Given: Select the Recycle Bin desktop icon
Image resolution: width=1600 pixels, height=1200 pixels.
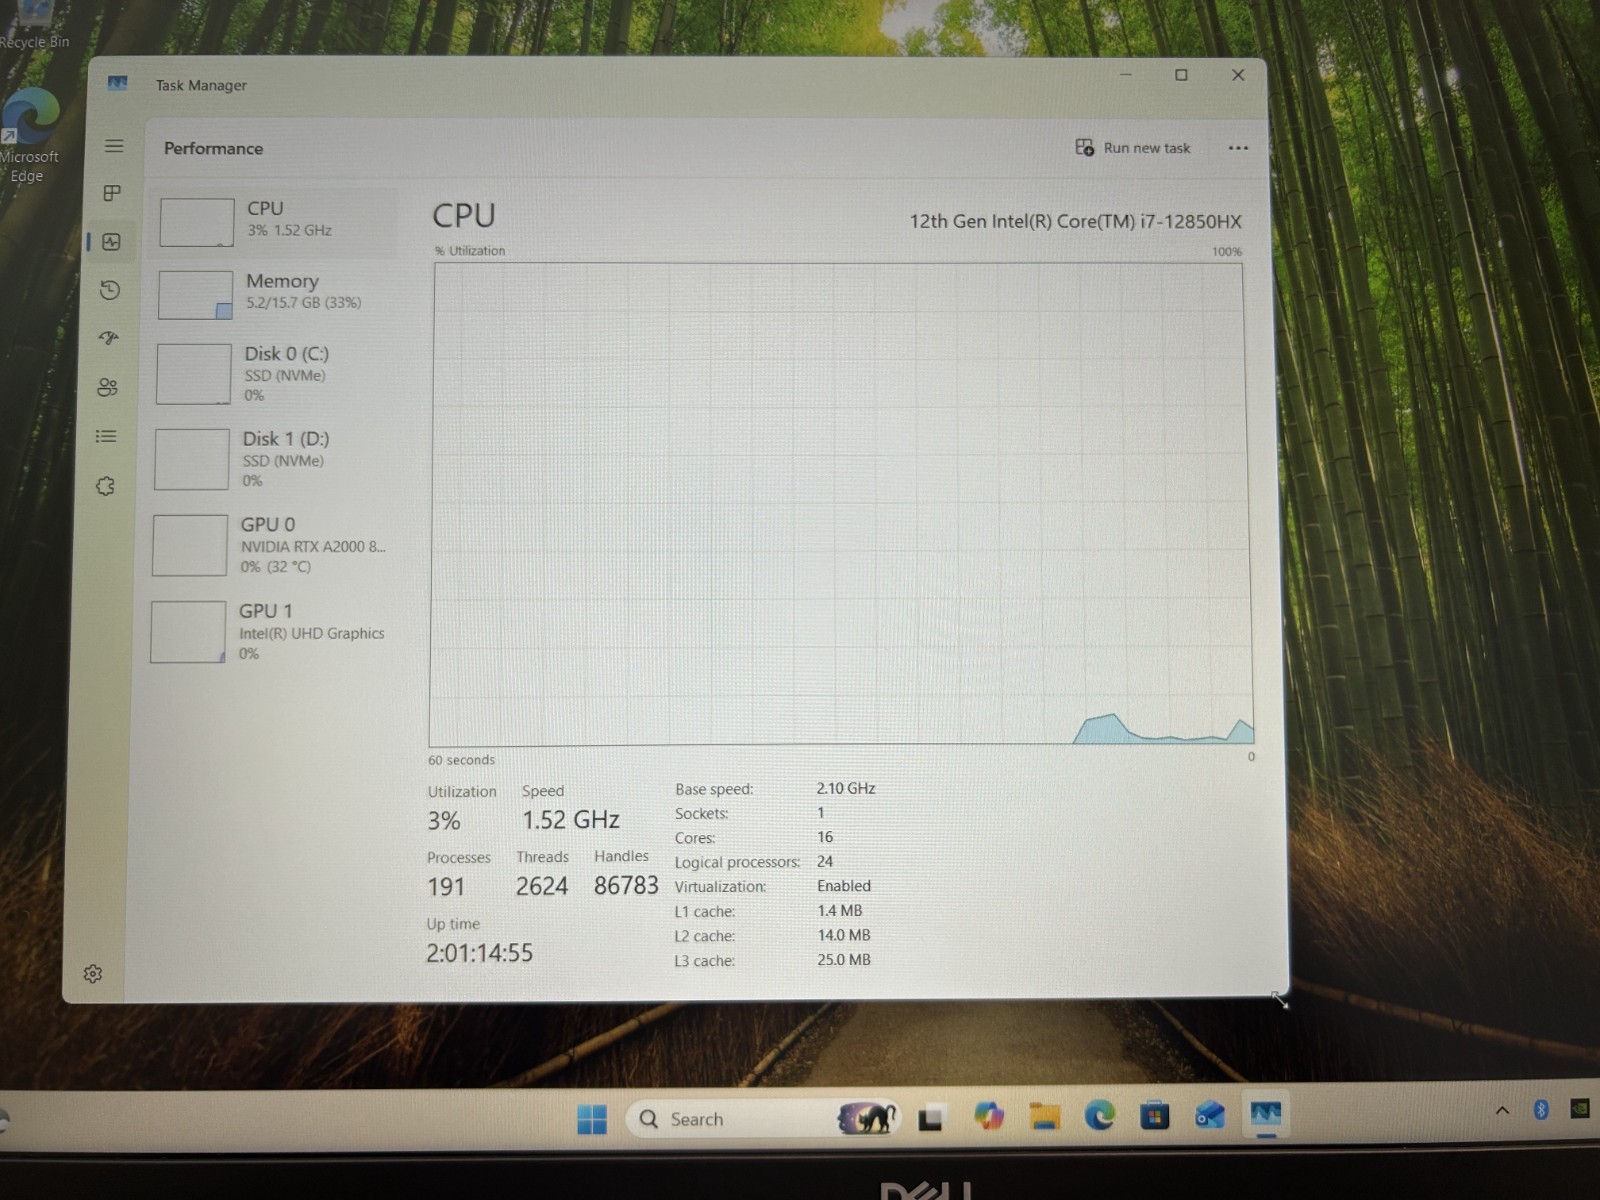Looking at the screenshot, I should [x=33, y=25].
